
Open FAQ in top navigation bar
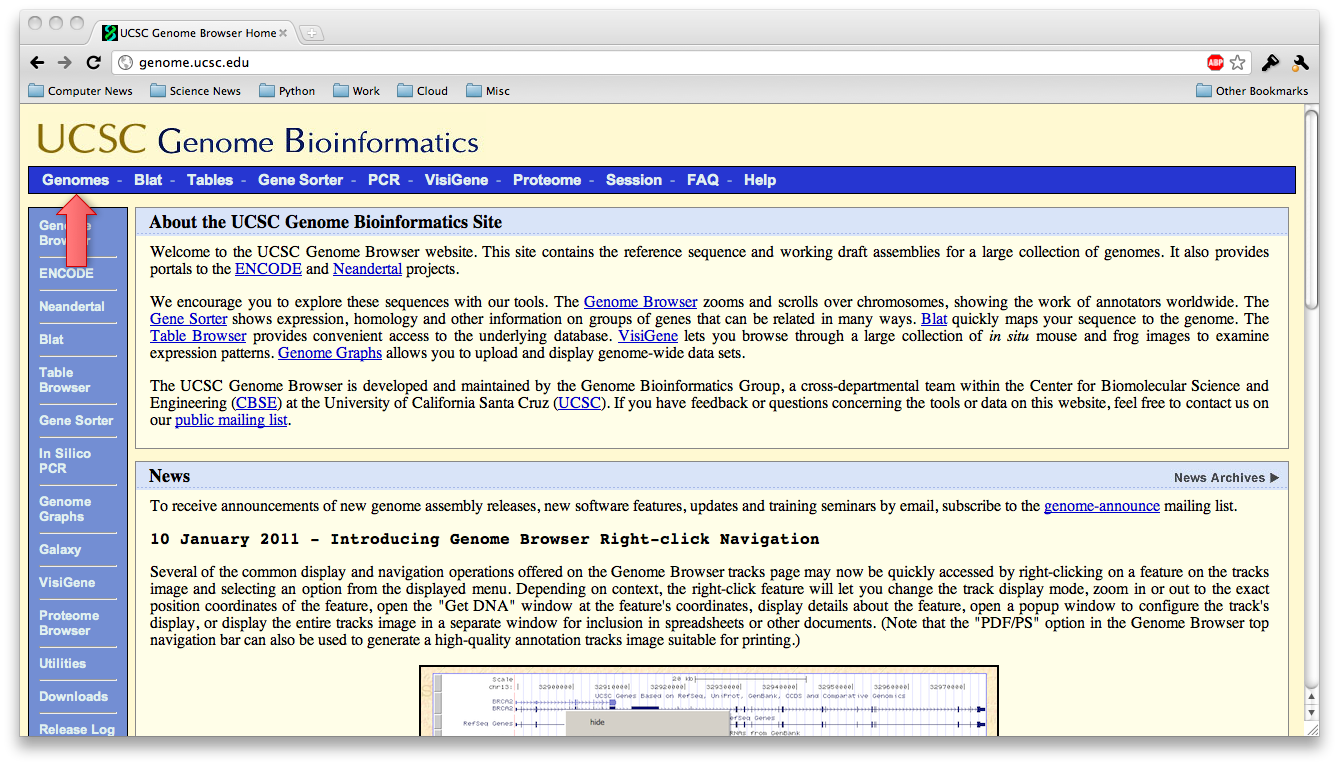[703, 180]
